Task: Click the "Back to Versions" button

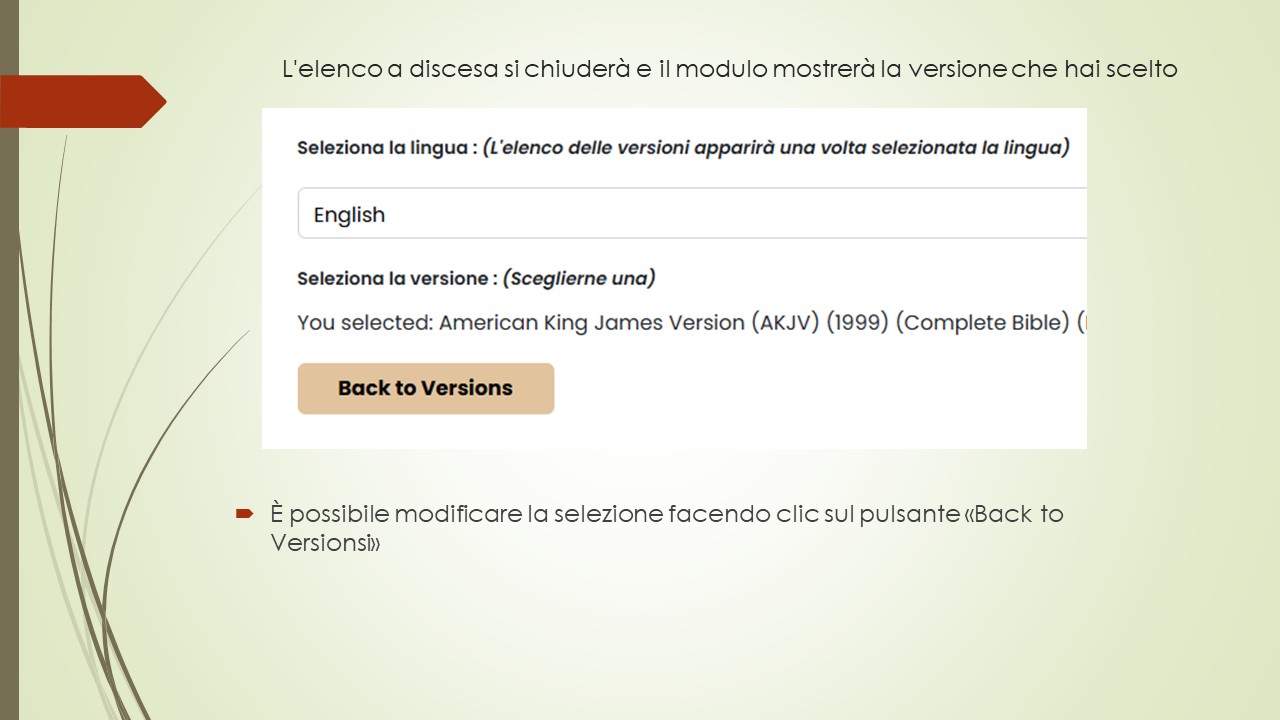Action: coord(425,388)
